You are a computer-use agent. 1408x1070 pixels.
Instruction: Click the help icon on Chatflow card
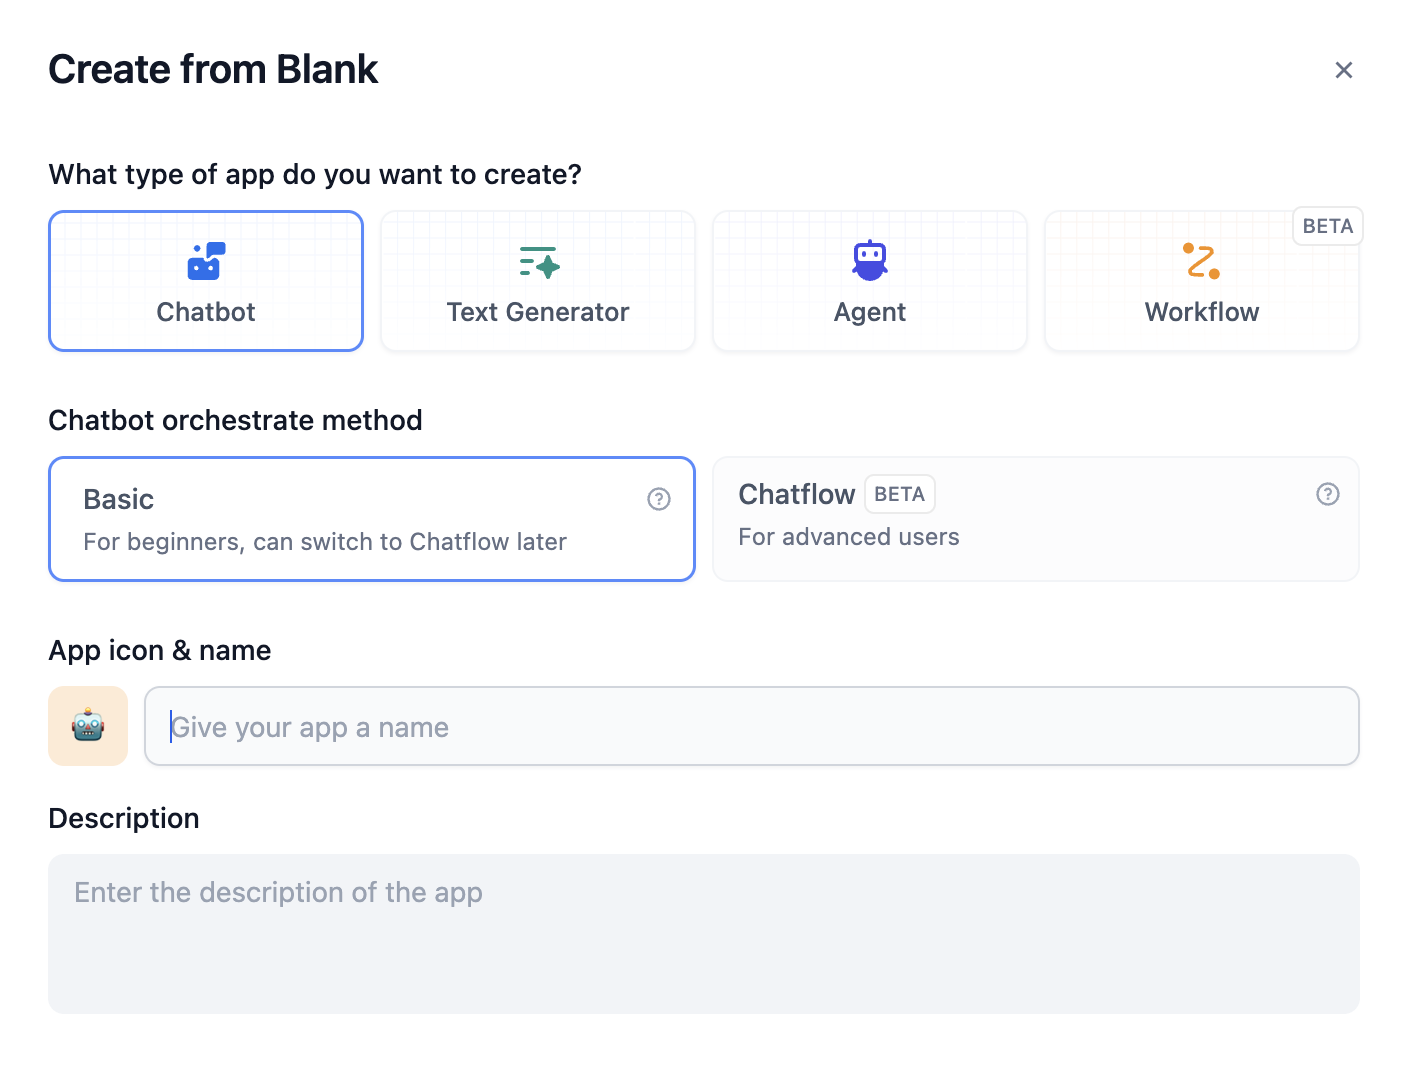(x=1327, y=494)
